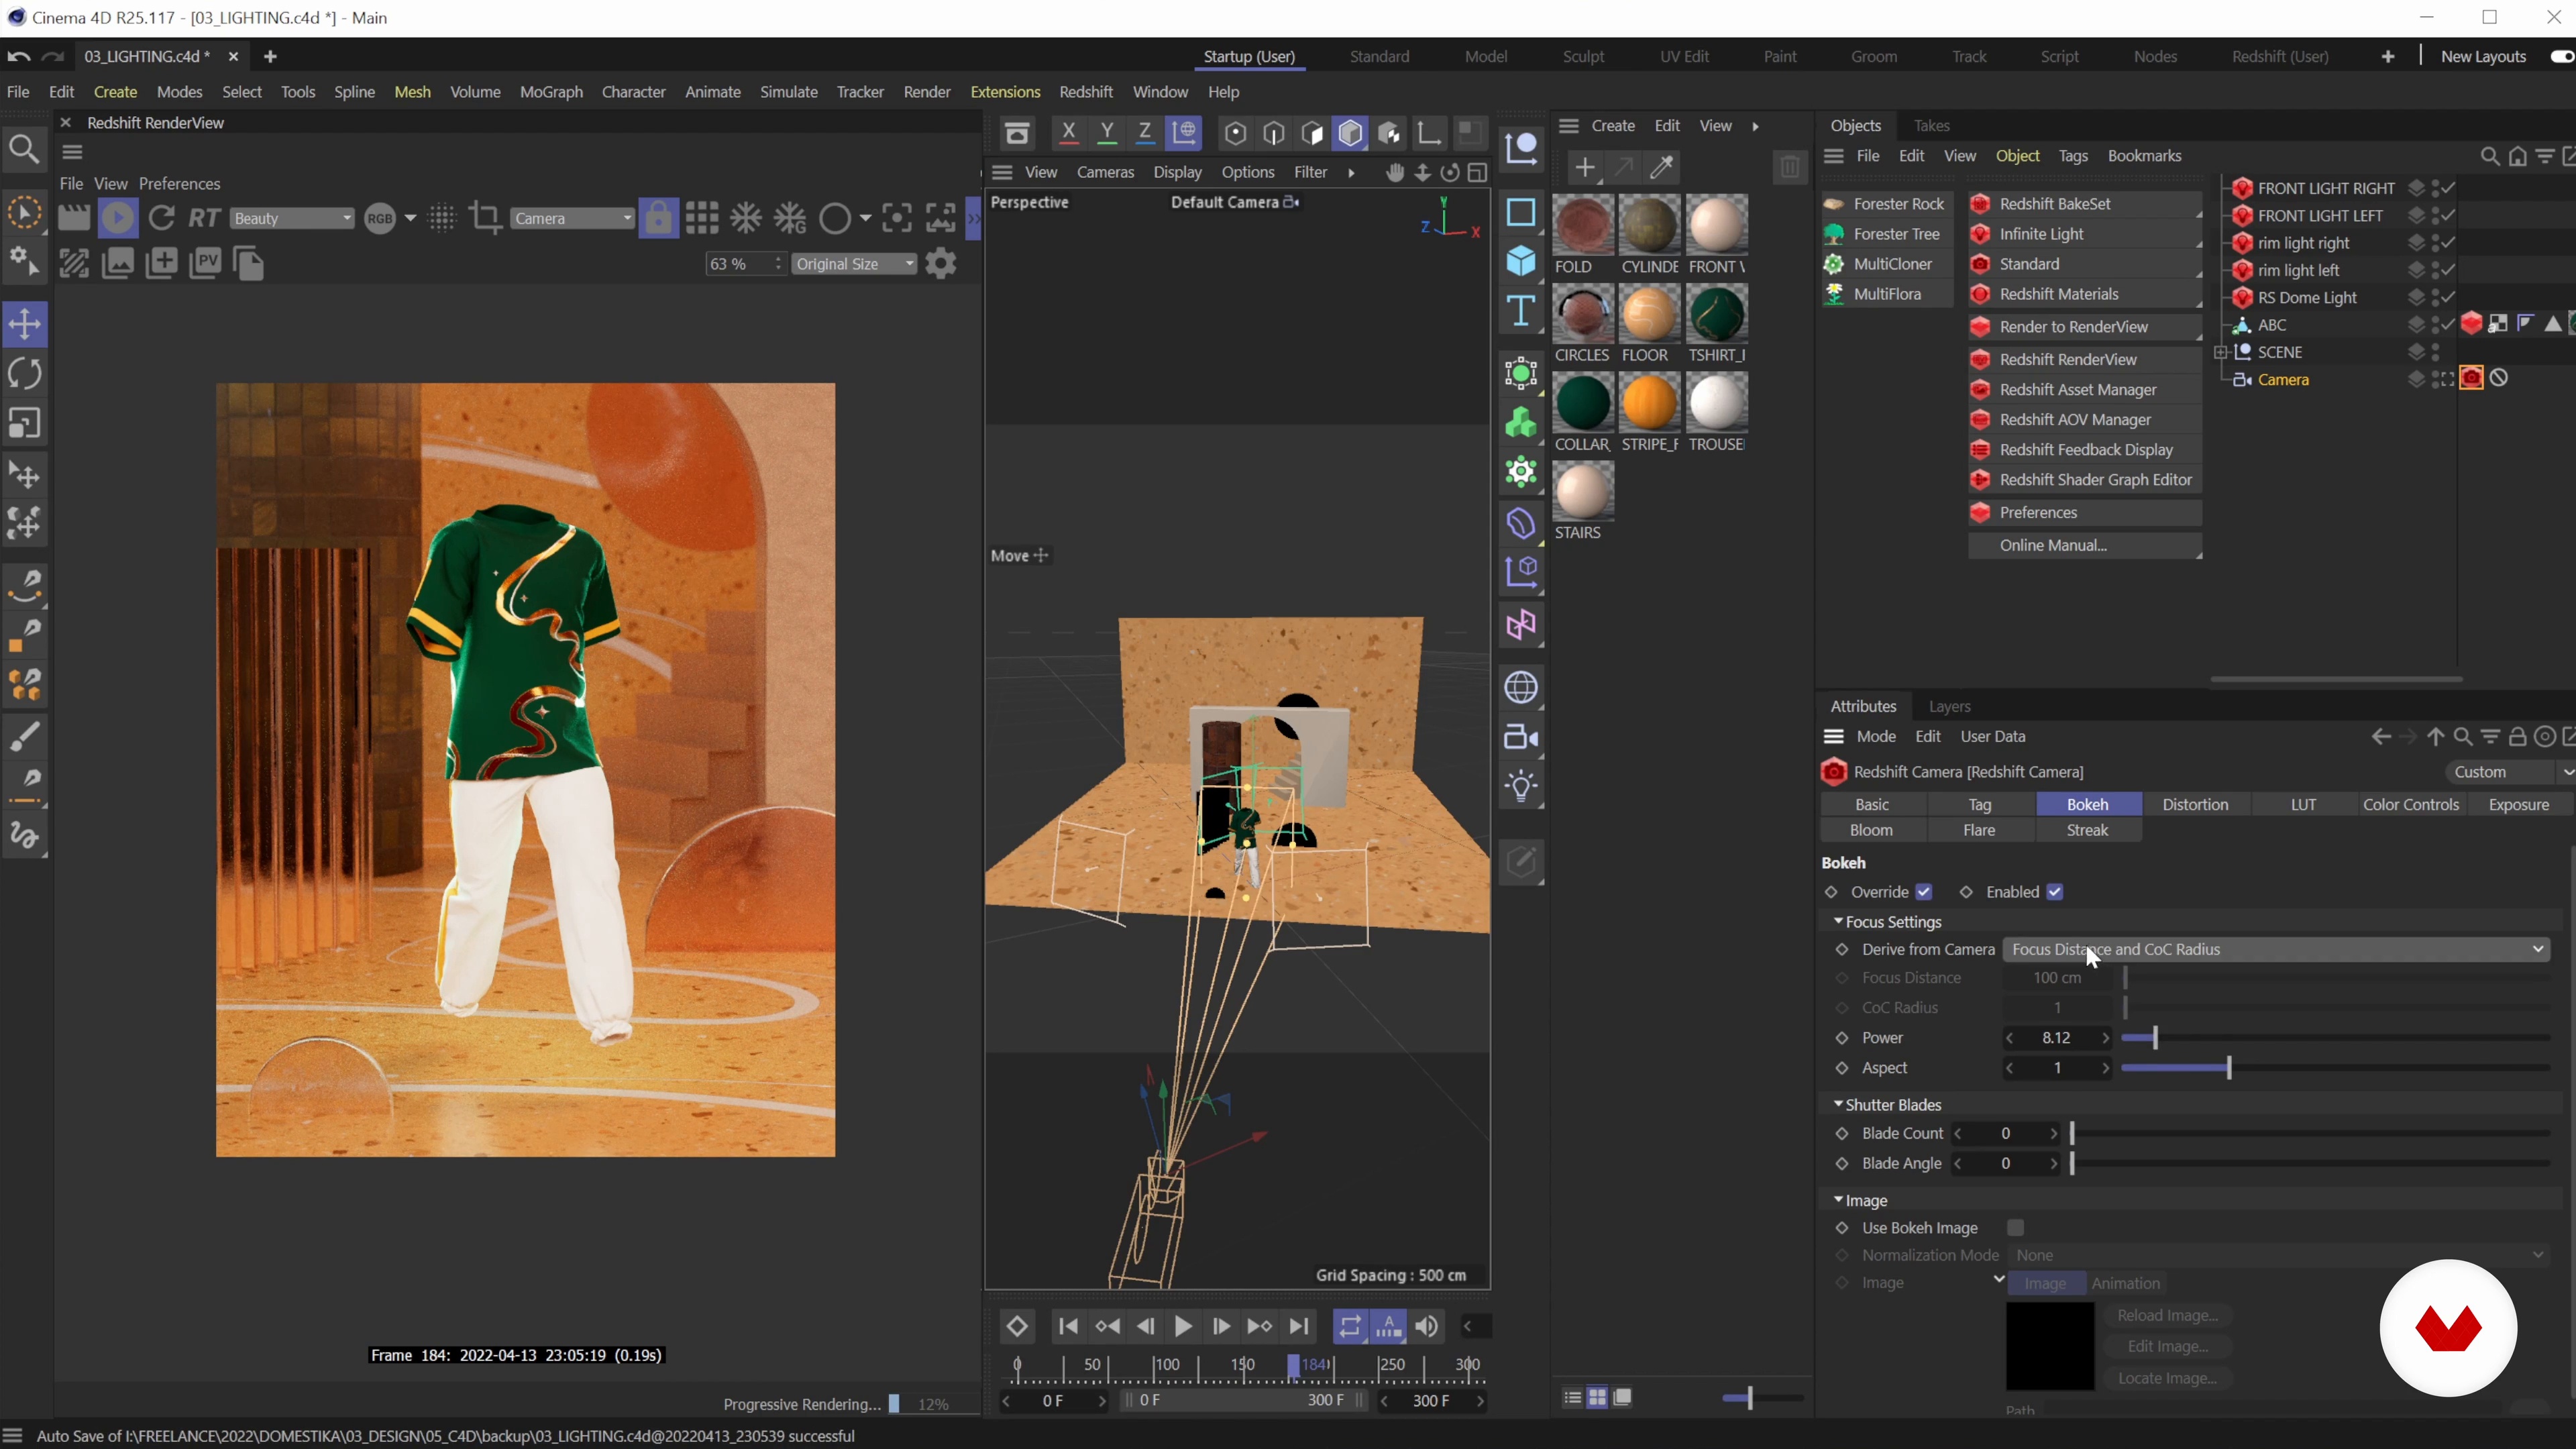Select the Rotate tool
Screen dimensions: 2576x1449
coord(25,374)
